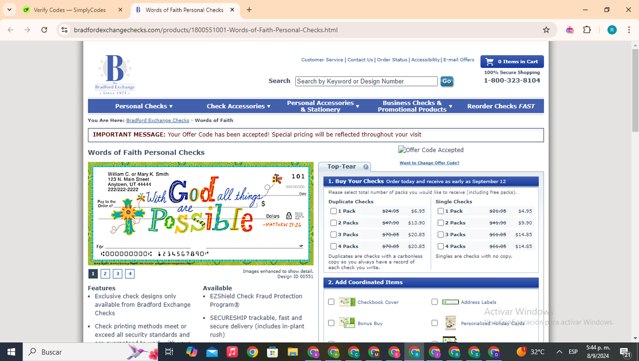Screen dimensions: 639x361
Task: Focus the keyword or design number search field
Action: (366, 81)
